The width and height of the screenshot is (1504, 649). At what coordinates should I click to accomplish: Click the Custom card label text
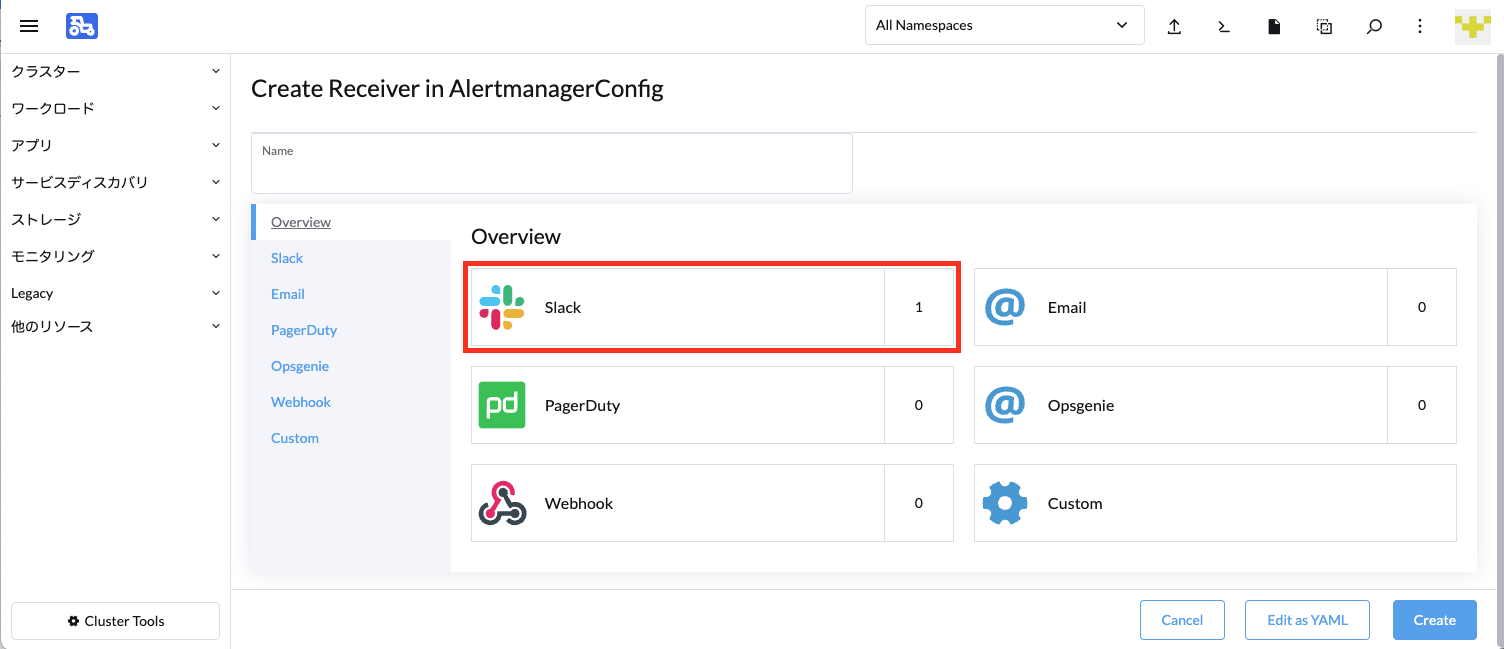coord(1075,504)
